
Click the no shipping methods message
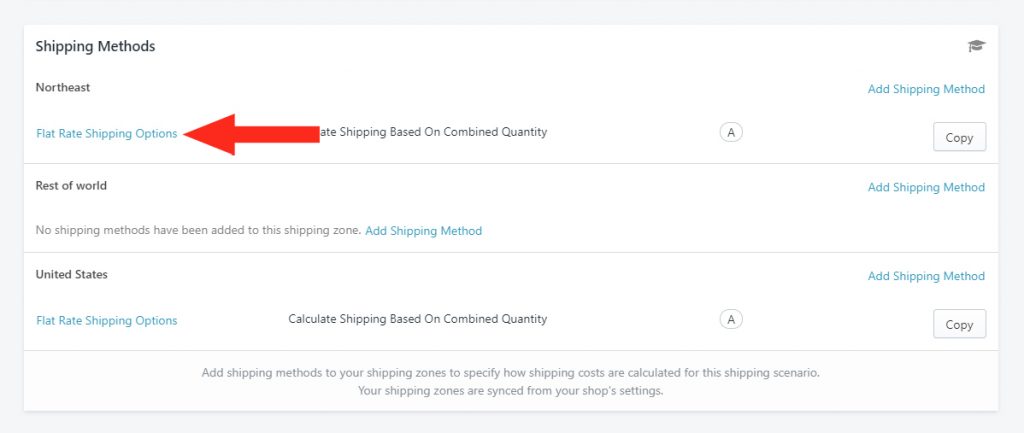198,231
